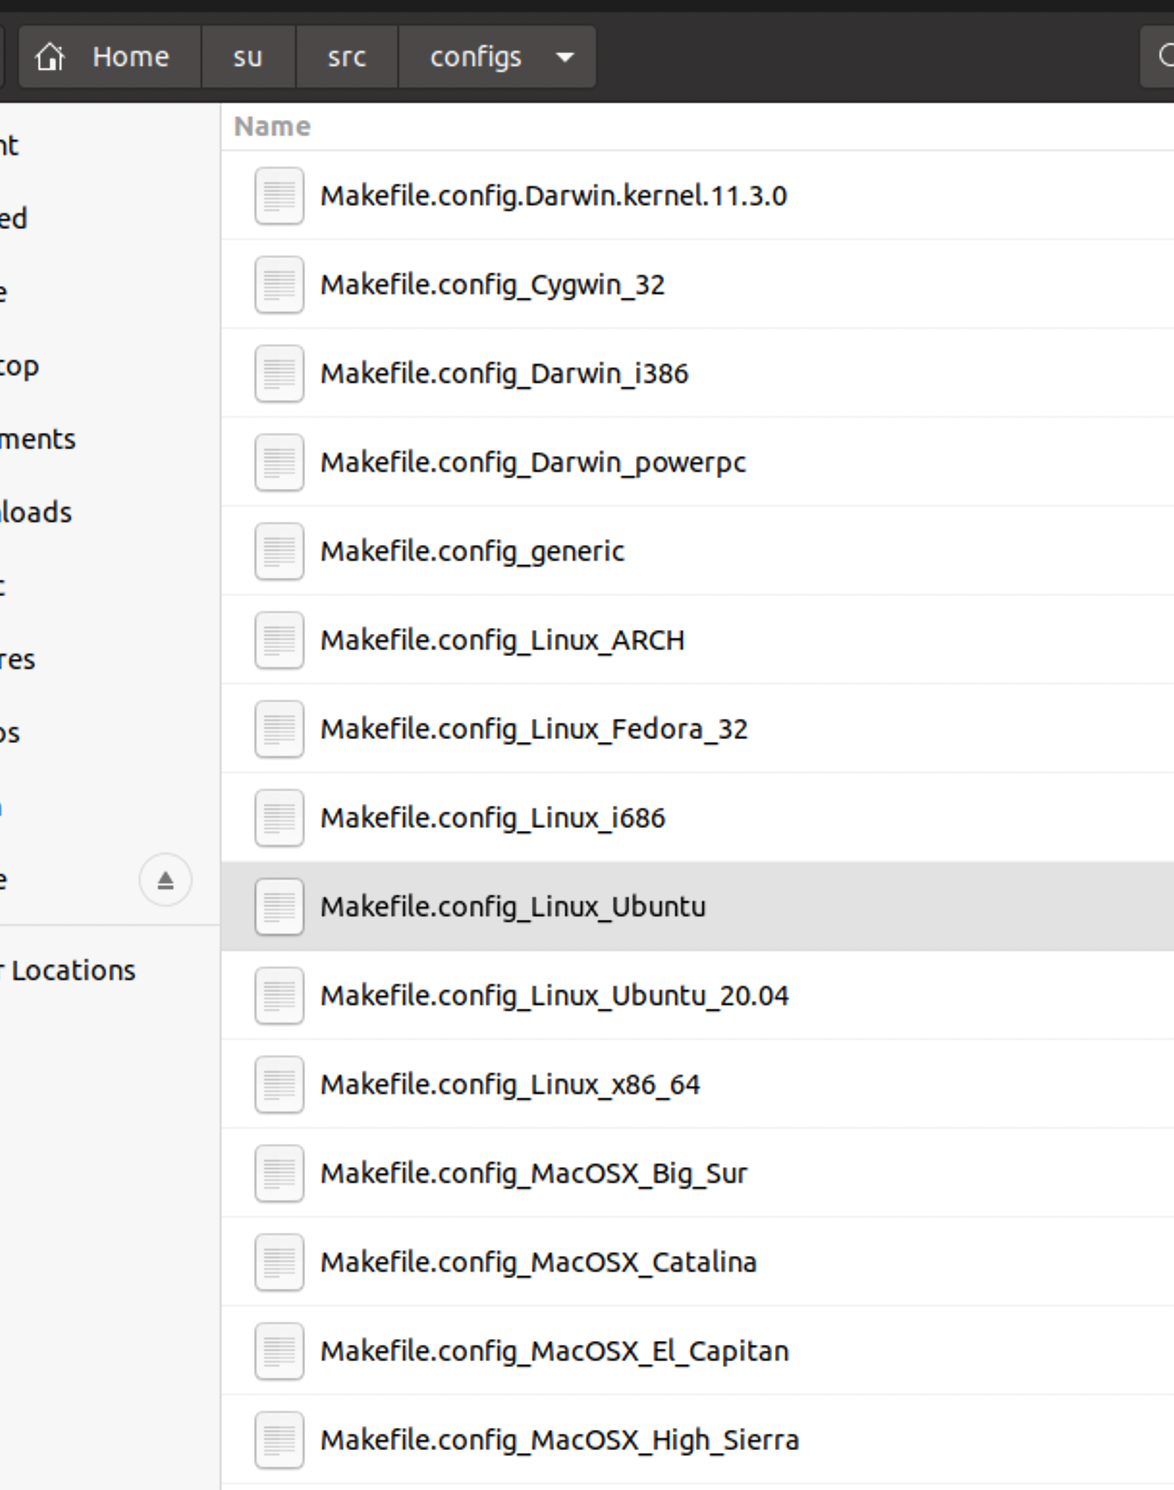The image size is (1174, 1490).
Task: Select file name Makefile.config_Linux_Ubuntu_20.04
Action: coord(554,996)
